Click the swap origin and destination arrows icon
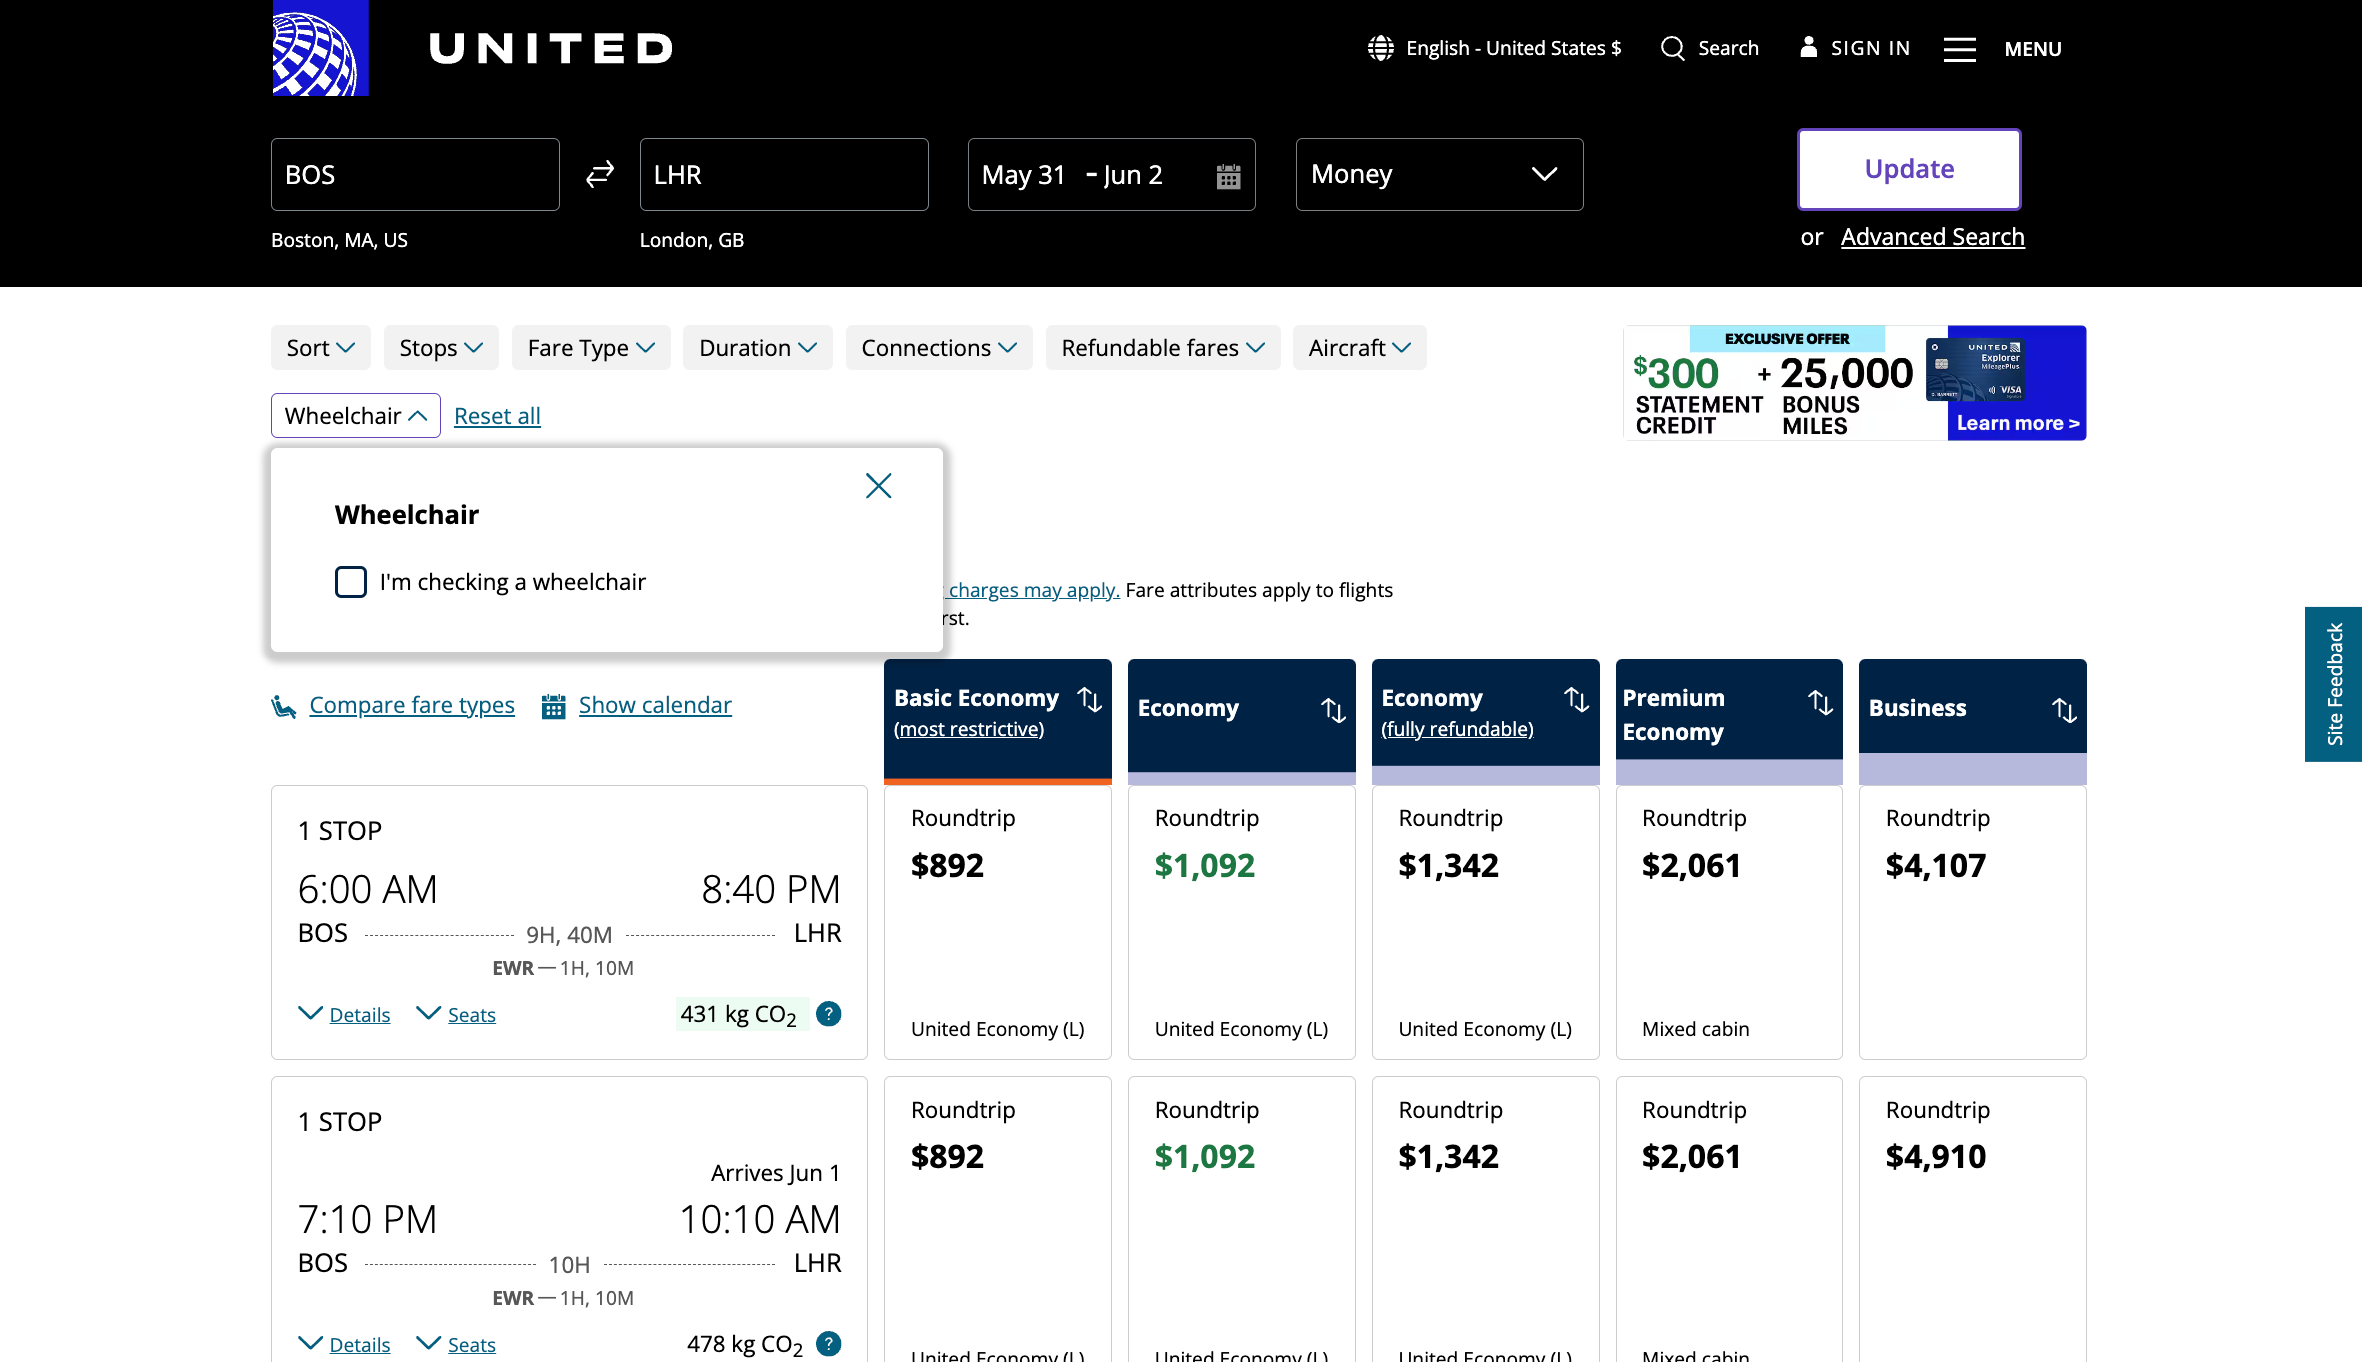 click(x=599, y=175)
